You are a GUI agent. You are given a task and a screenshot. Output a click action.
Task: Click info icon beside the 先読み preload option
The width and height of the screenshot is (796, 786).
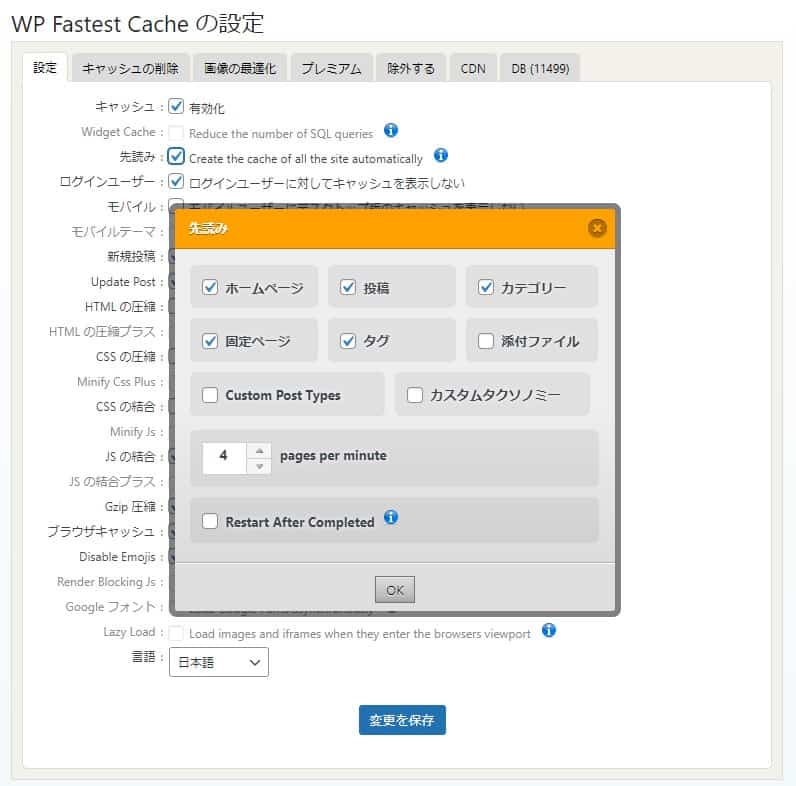(x=441, y=156)
